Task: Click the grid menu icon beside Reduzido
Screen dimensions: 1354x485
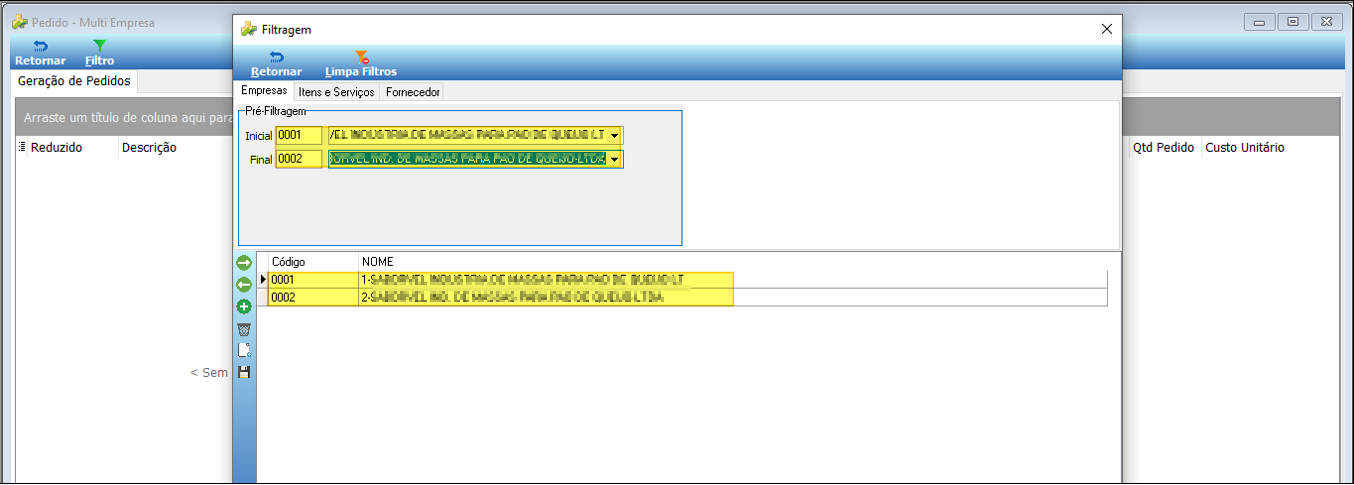Action: [x=22, y=147]
